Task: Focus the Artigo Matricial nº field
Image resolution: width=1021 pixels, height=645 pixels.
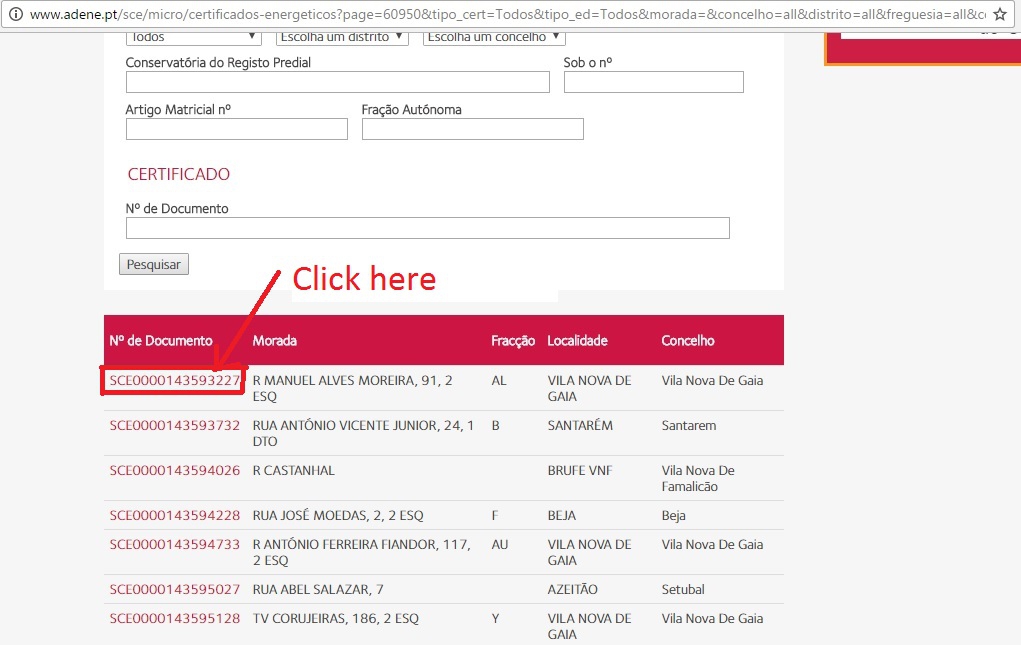Action: (236, 129)
